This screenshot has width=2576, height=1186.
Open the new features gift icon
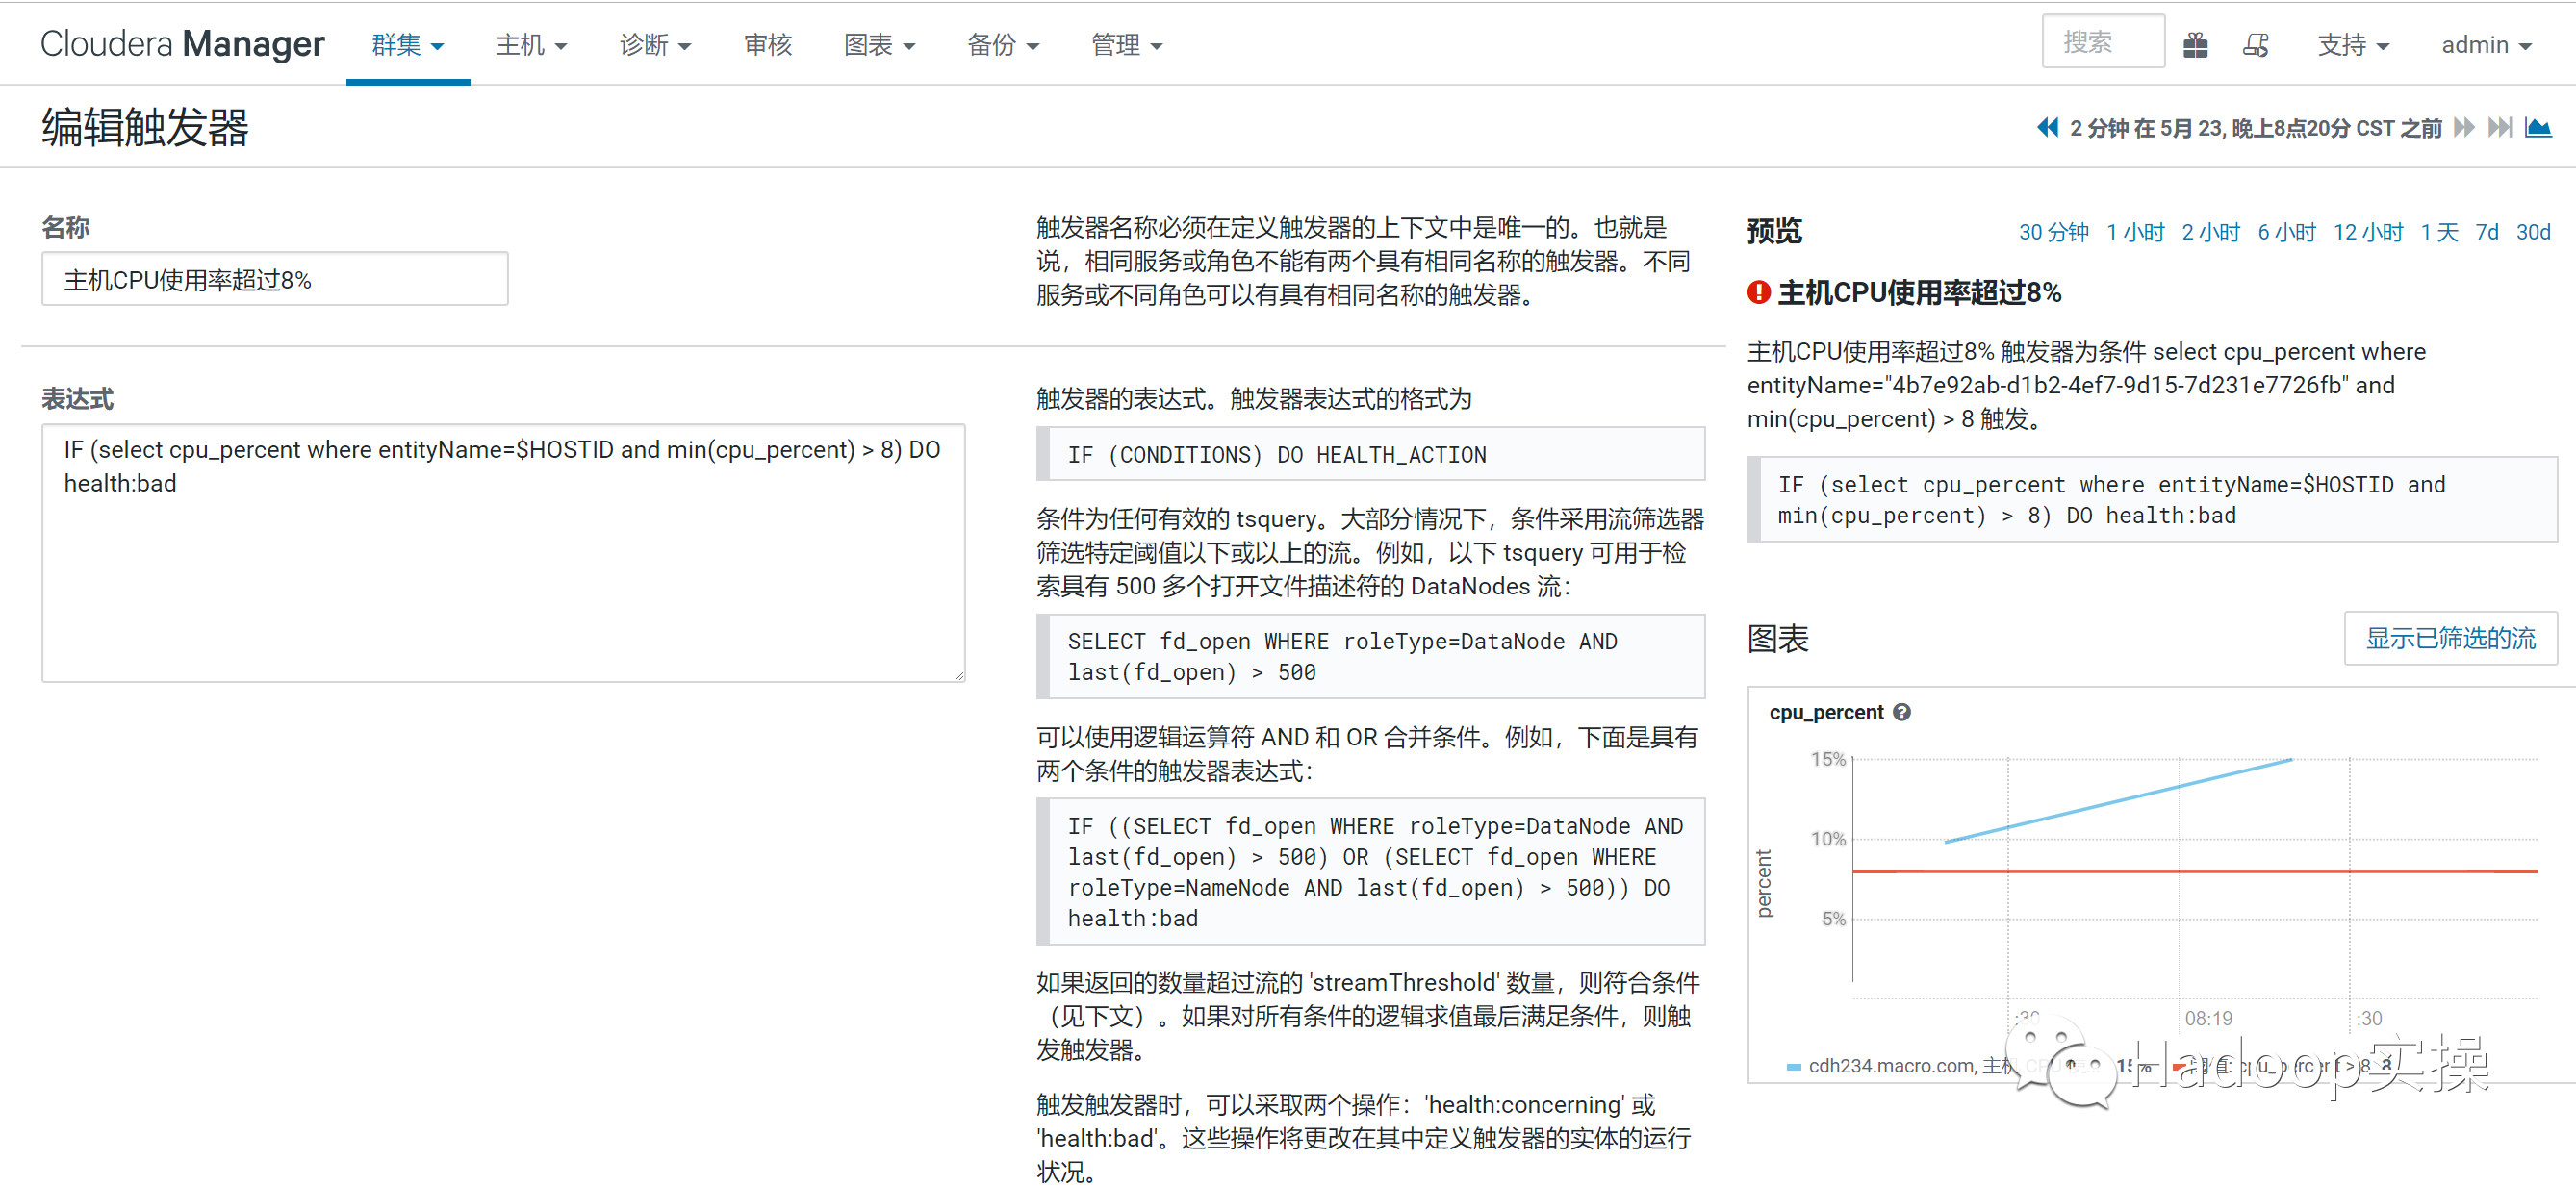click(2196, 44)
